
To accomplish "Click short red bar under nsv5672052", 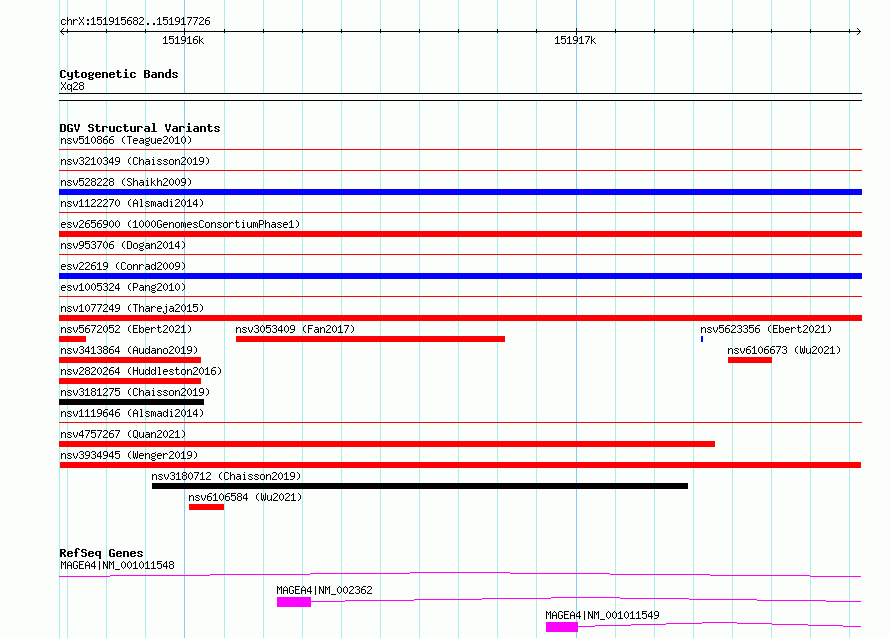I will (x=73, y=339).
